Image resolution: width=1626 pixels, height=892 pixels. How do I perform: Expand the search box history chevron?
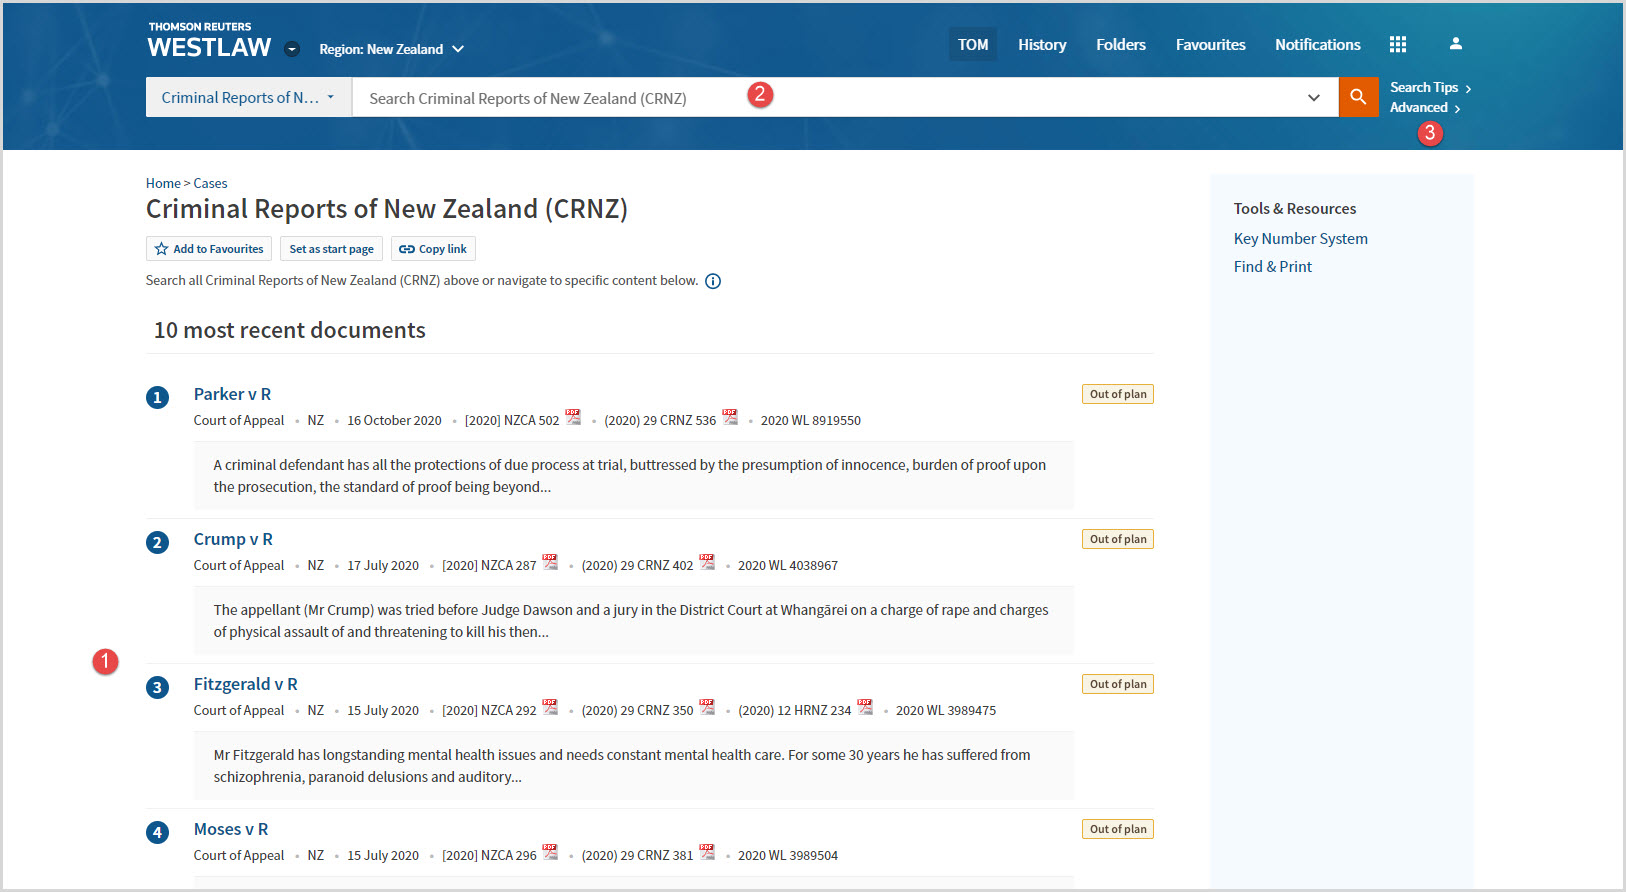click(x=1314, y=97)
